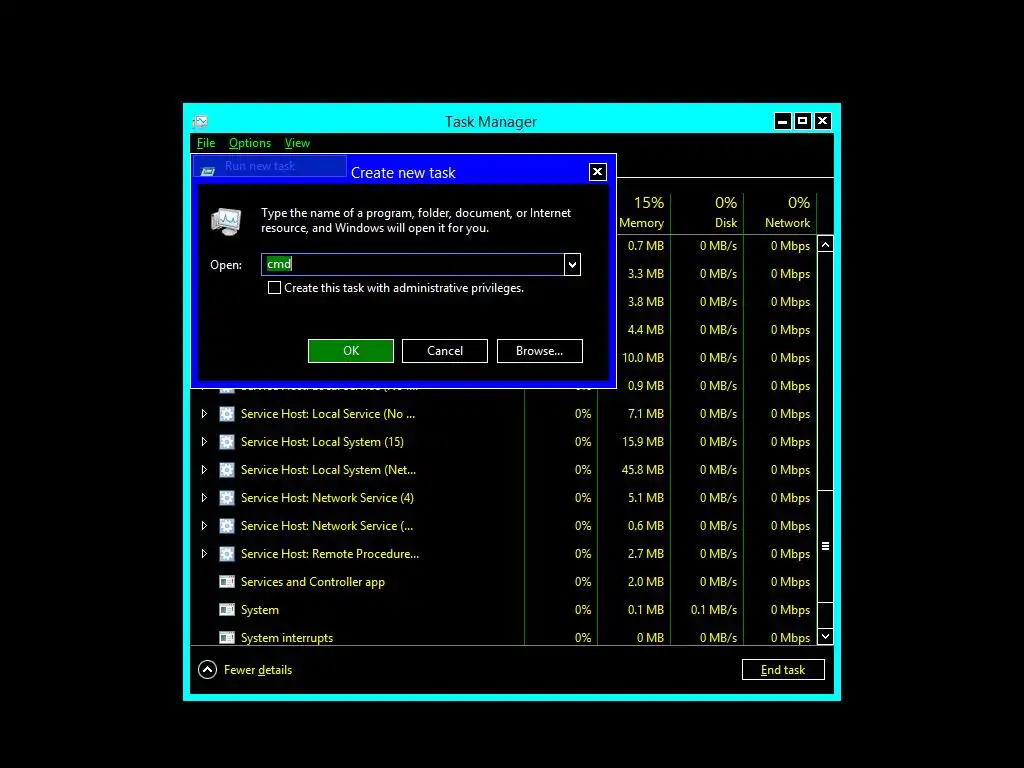
Task: Expand Service Host: Network Service (...
Action: [x=204, y=526]
